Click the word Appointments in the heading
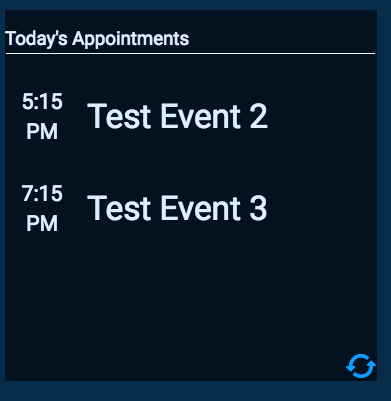Viewport: 391px width, 401px height. click(131, 39)
